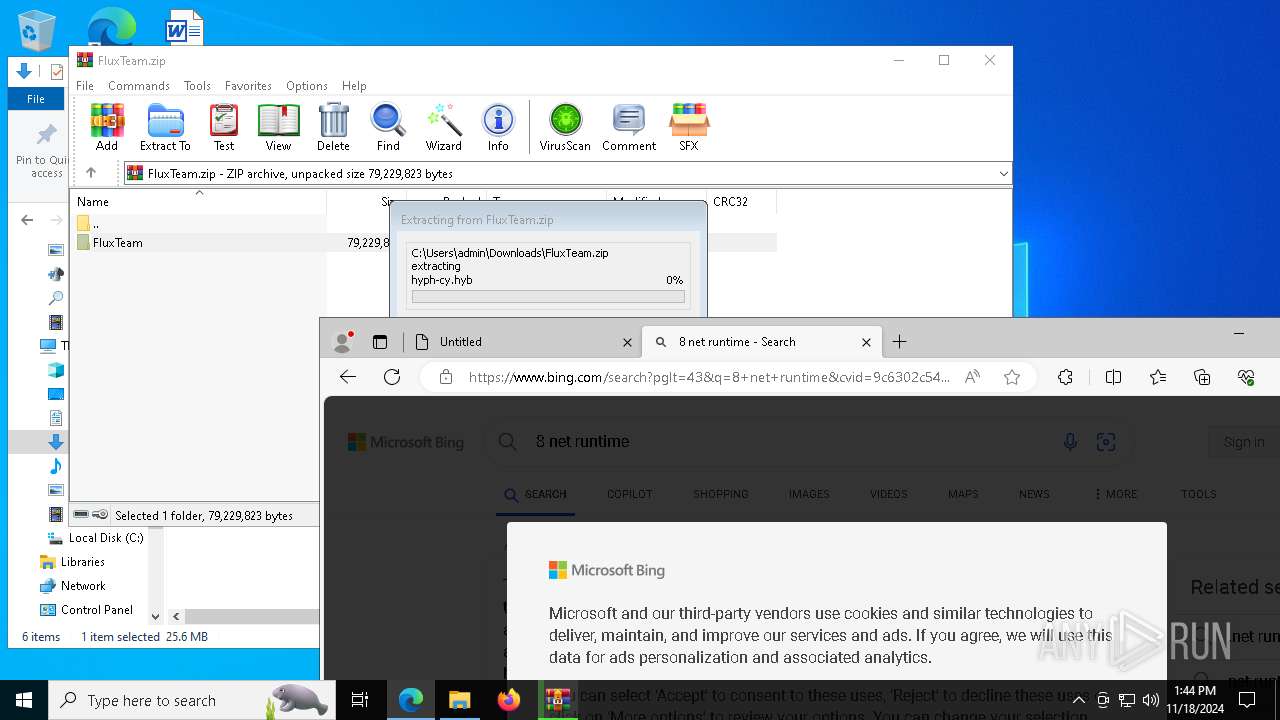The height and width of the screenshot is (720, 1280).
Task: Open the File menu in WinRAR
Action: tap(85, 86)
